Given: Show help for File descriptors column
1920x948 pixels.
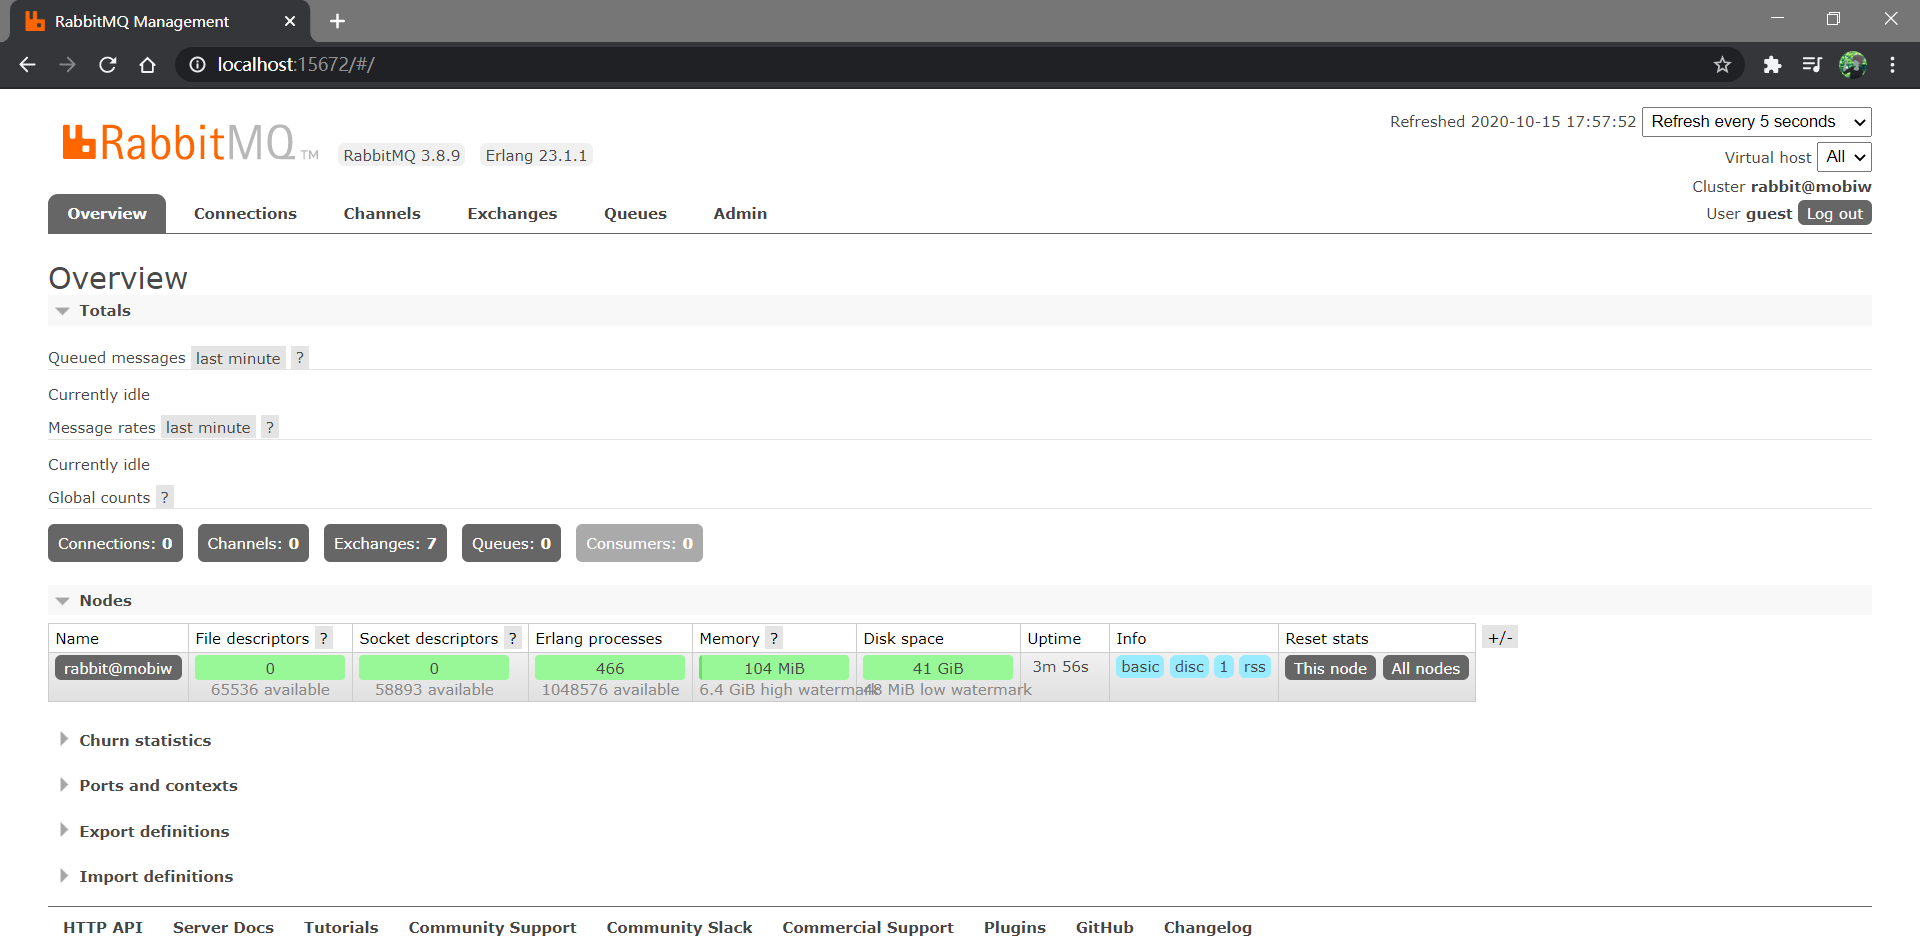Looking at the screenshot, I should [324, 638].
